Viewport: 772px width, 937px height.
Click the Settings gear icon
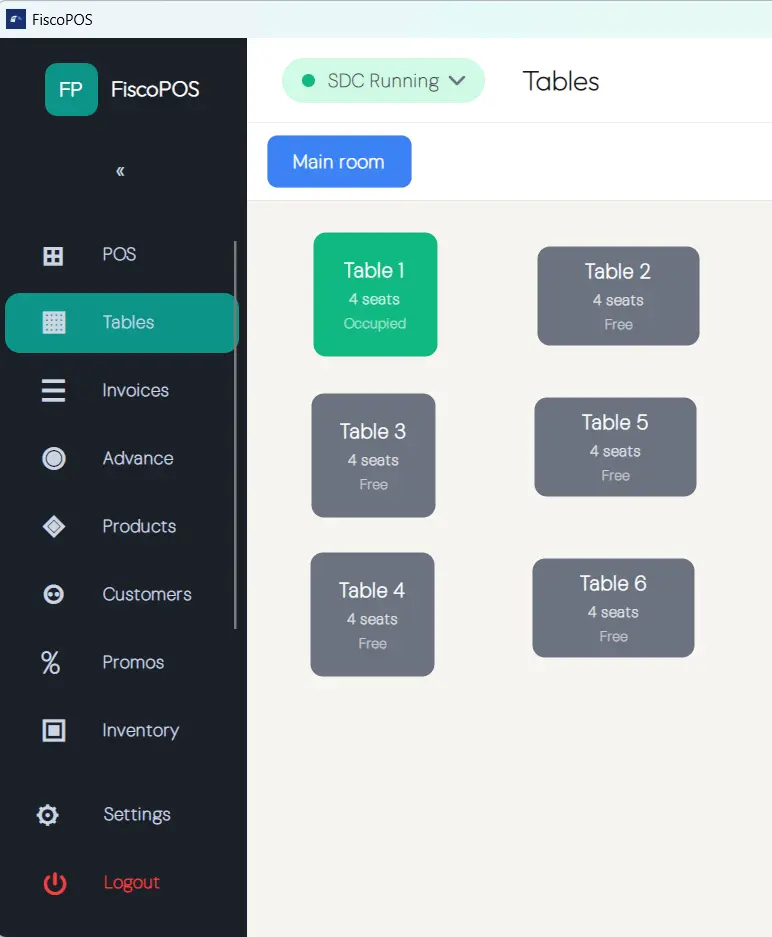pyautogui.click(x=48, y=815)
